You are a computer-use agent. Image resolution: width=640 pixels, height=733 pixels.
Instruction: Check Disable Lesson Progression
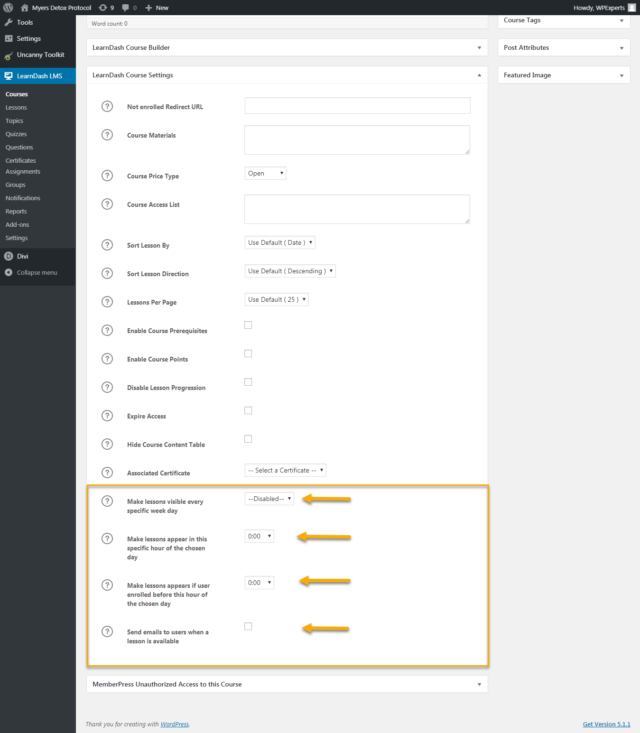click(248, 382)
